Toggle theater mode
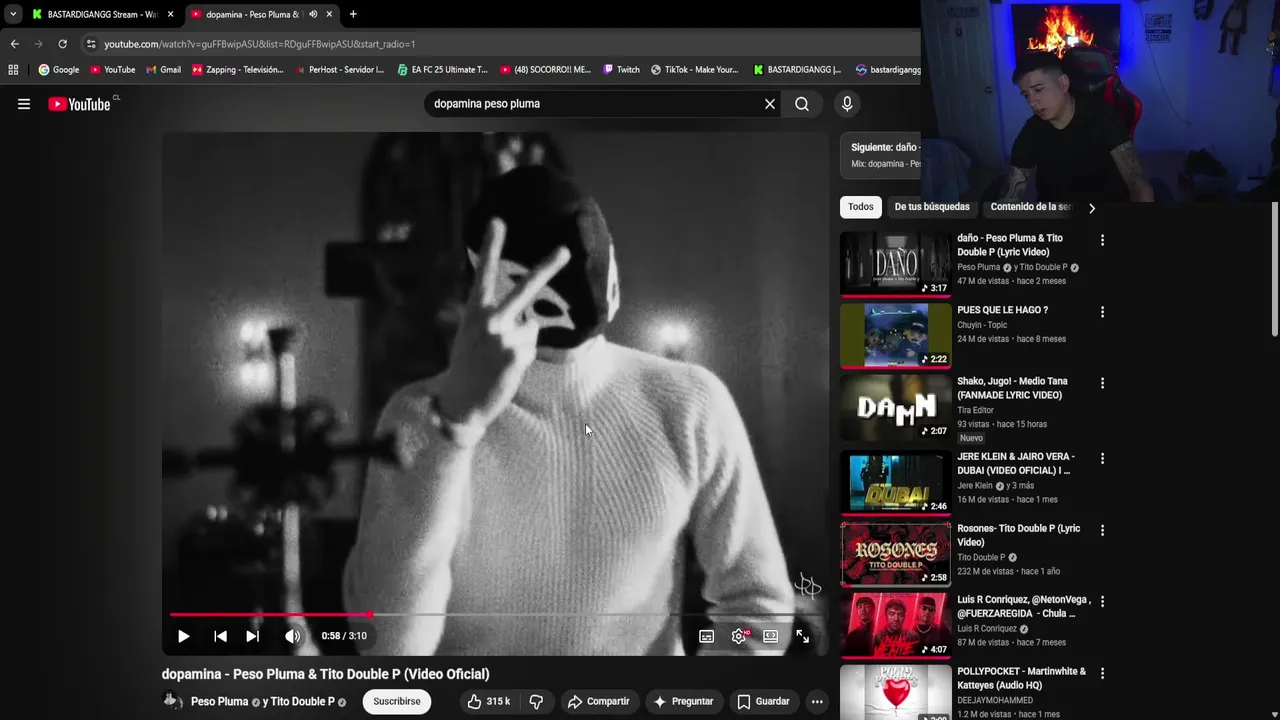The width and height of the screenshot is (1280, 720). 770,636
